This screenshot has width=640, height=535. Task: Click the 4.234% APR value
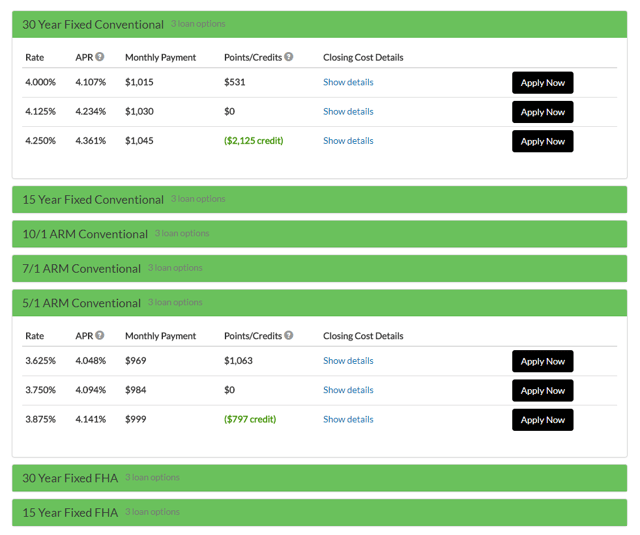click(91, 111)
